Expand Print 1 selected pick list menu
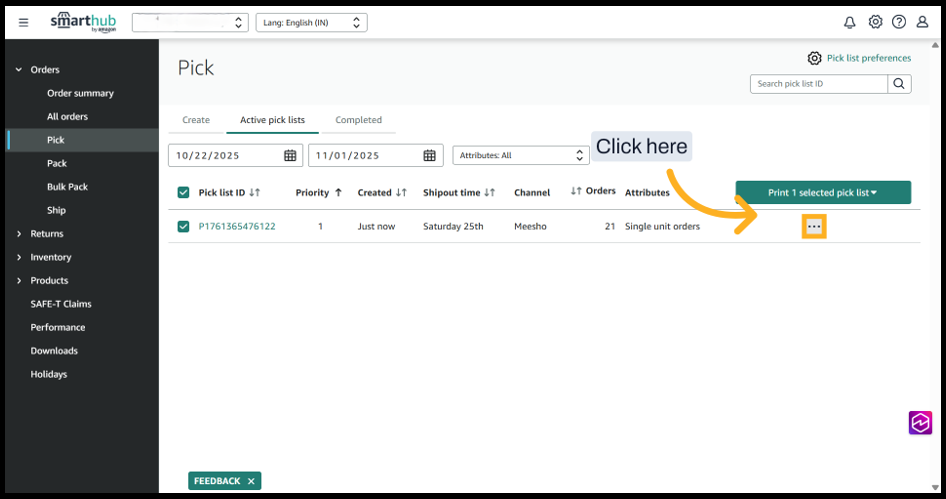The width and height of the screenshot is (946, 499). point(822,192)
